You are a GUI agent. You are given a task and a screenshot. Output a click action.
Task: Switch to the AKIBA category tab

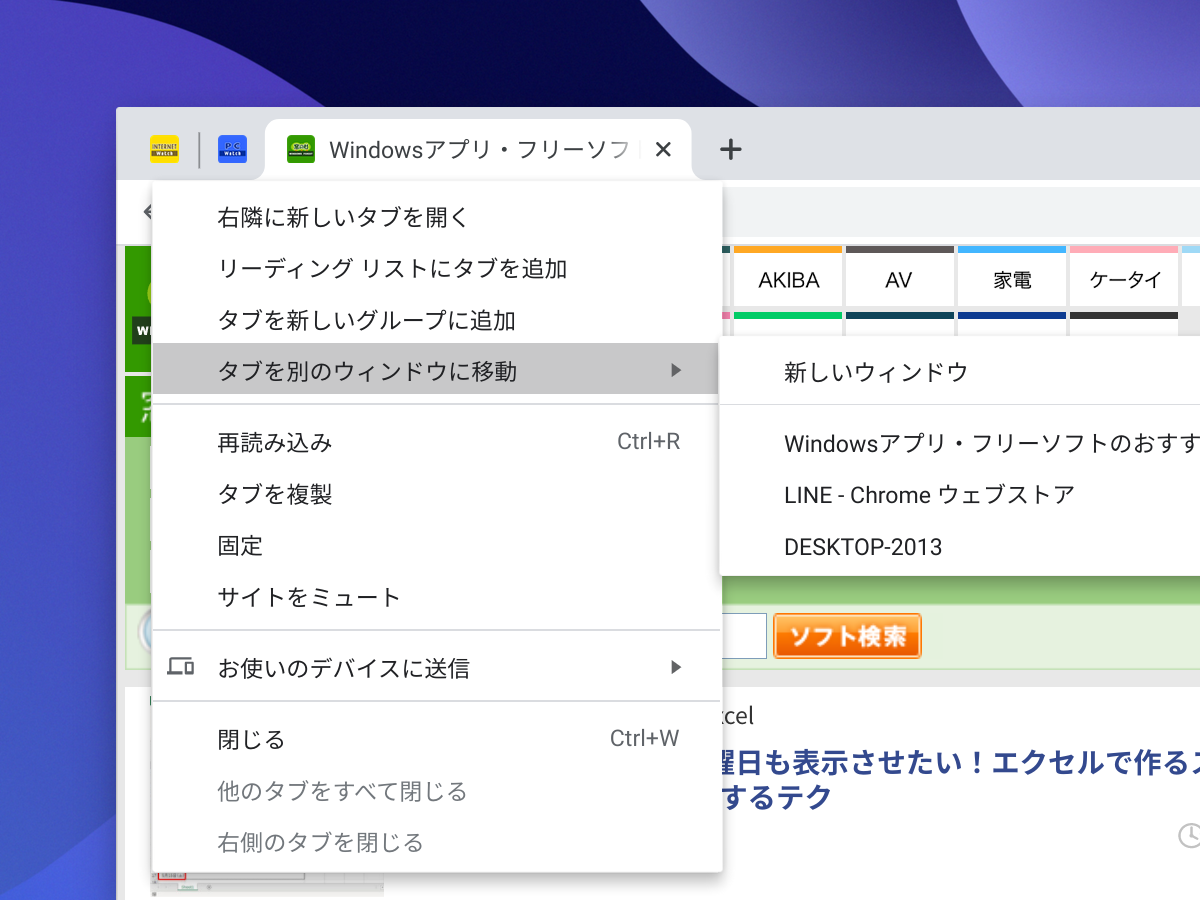coord(788,280)
